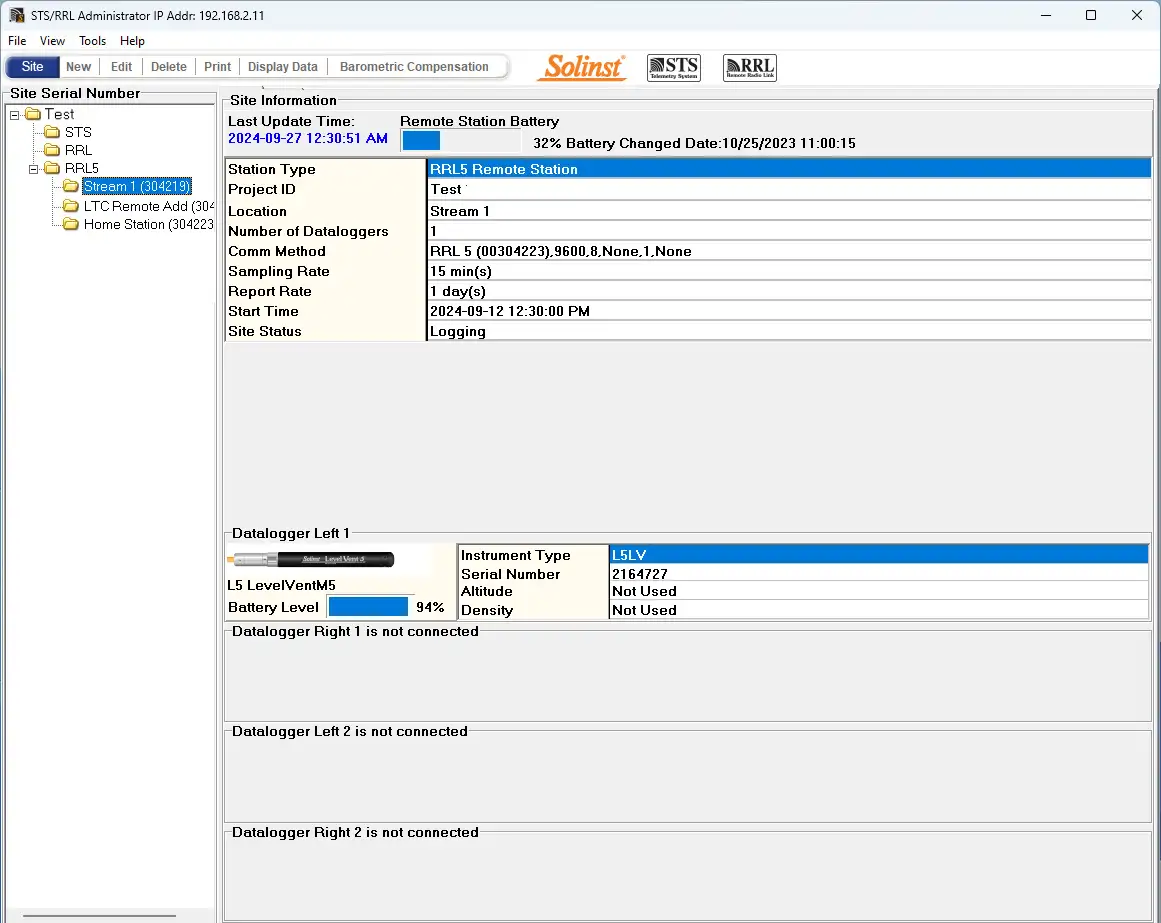
Task: Open the Tools menu
Action: click(92, 41)
